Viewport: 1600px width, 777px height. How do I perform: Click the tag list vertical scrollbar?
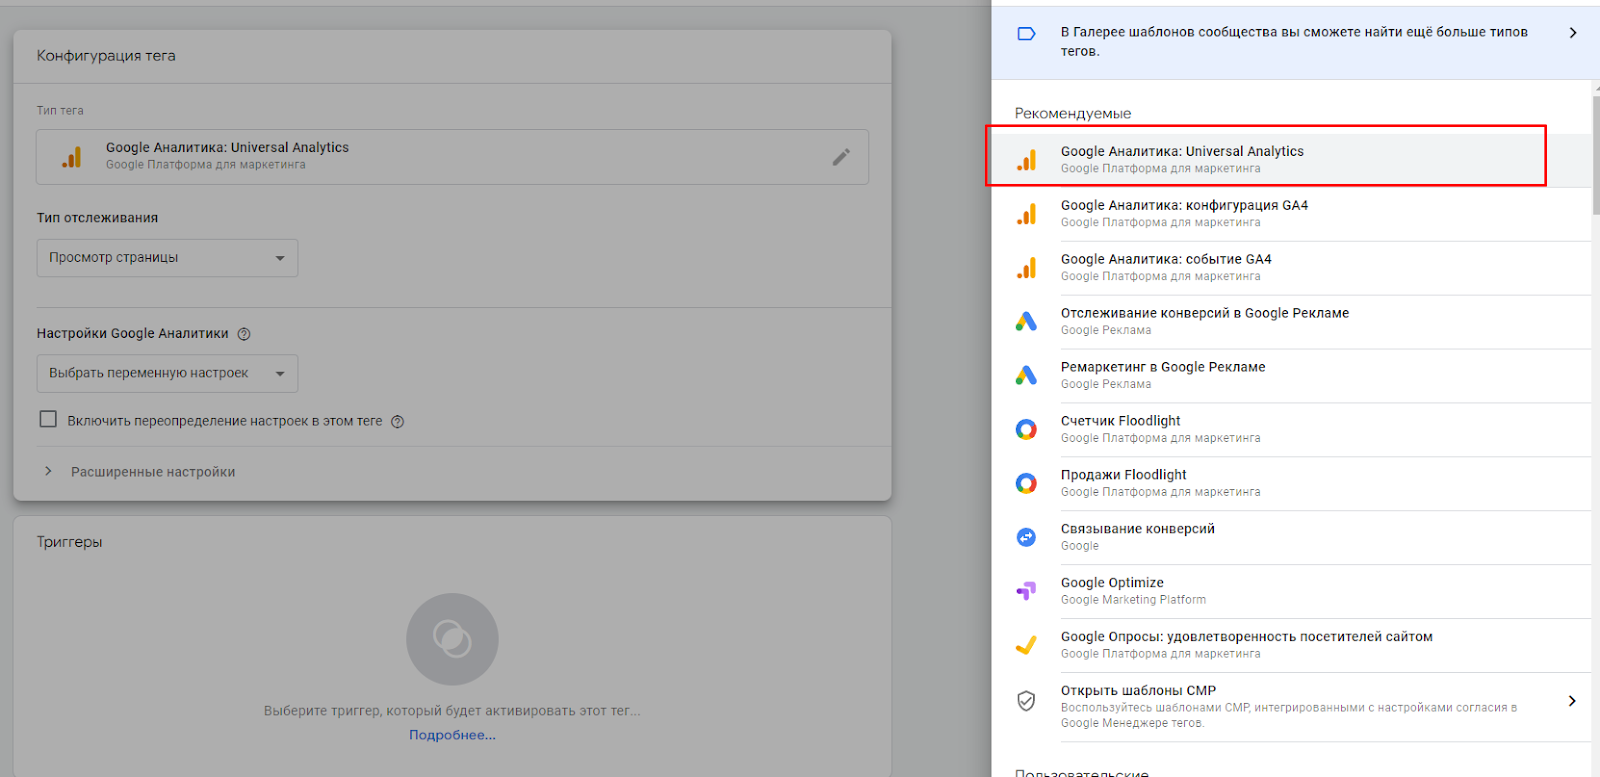(x=1595, y=160)
